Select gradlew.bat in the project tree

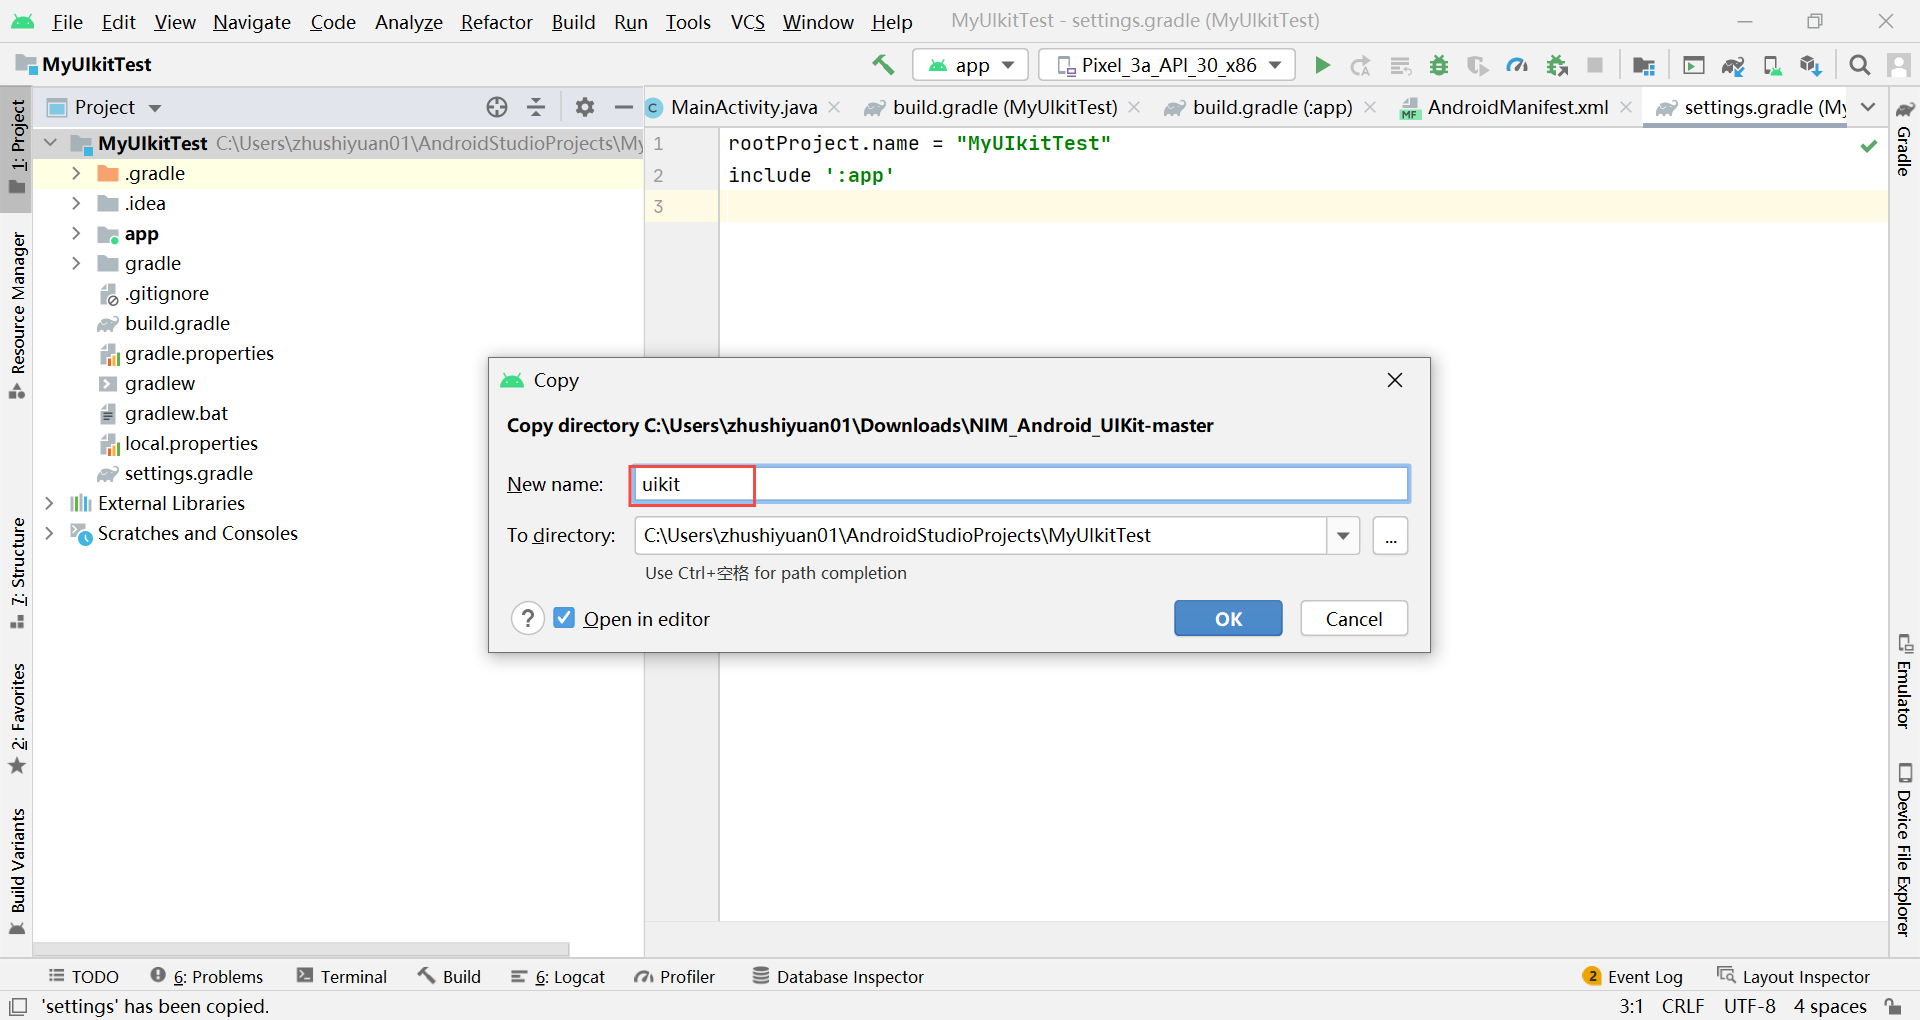point(176,413)
